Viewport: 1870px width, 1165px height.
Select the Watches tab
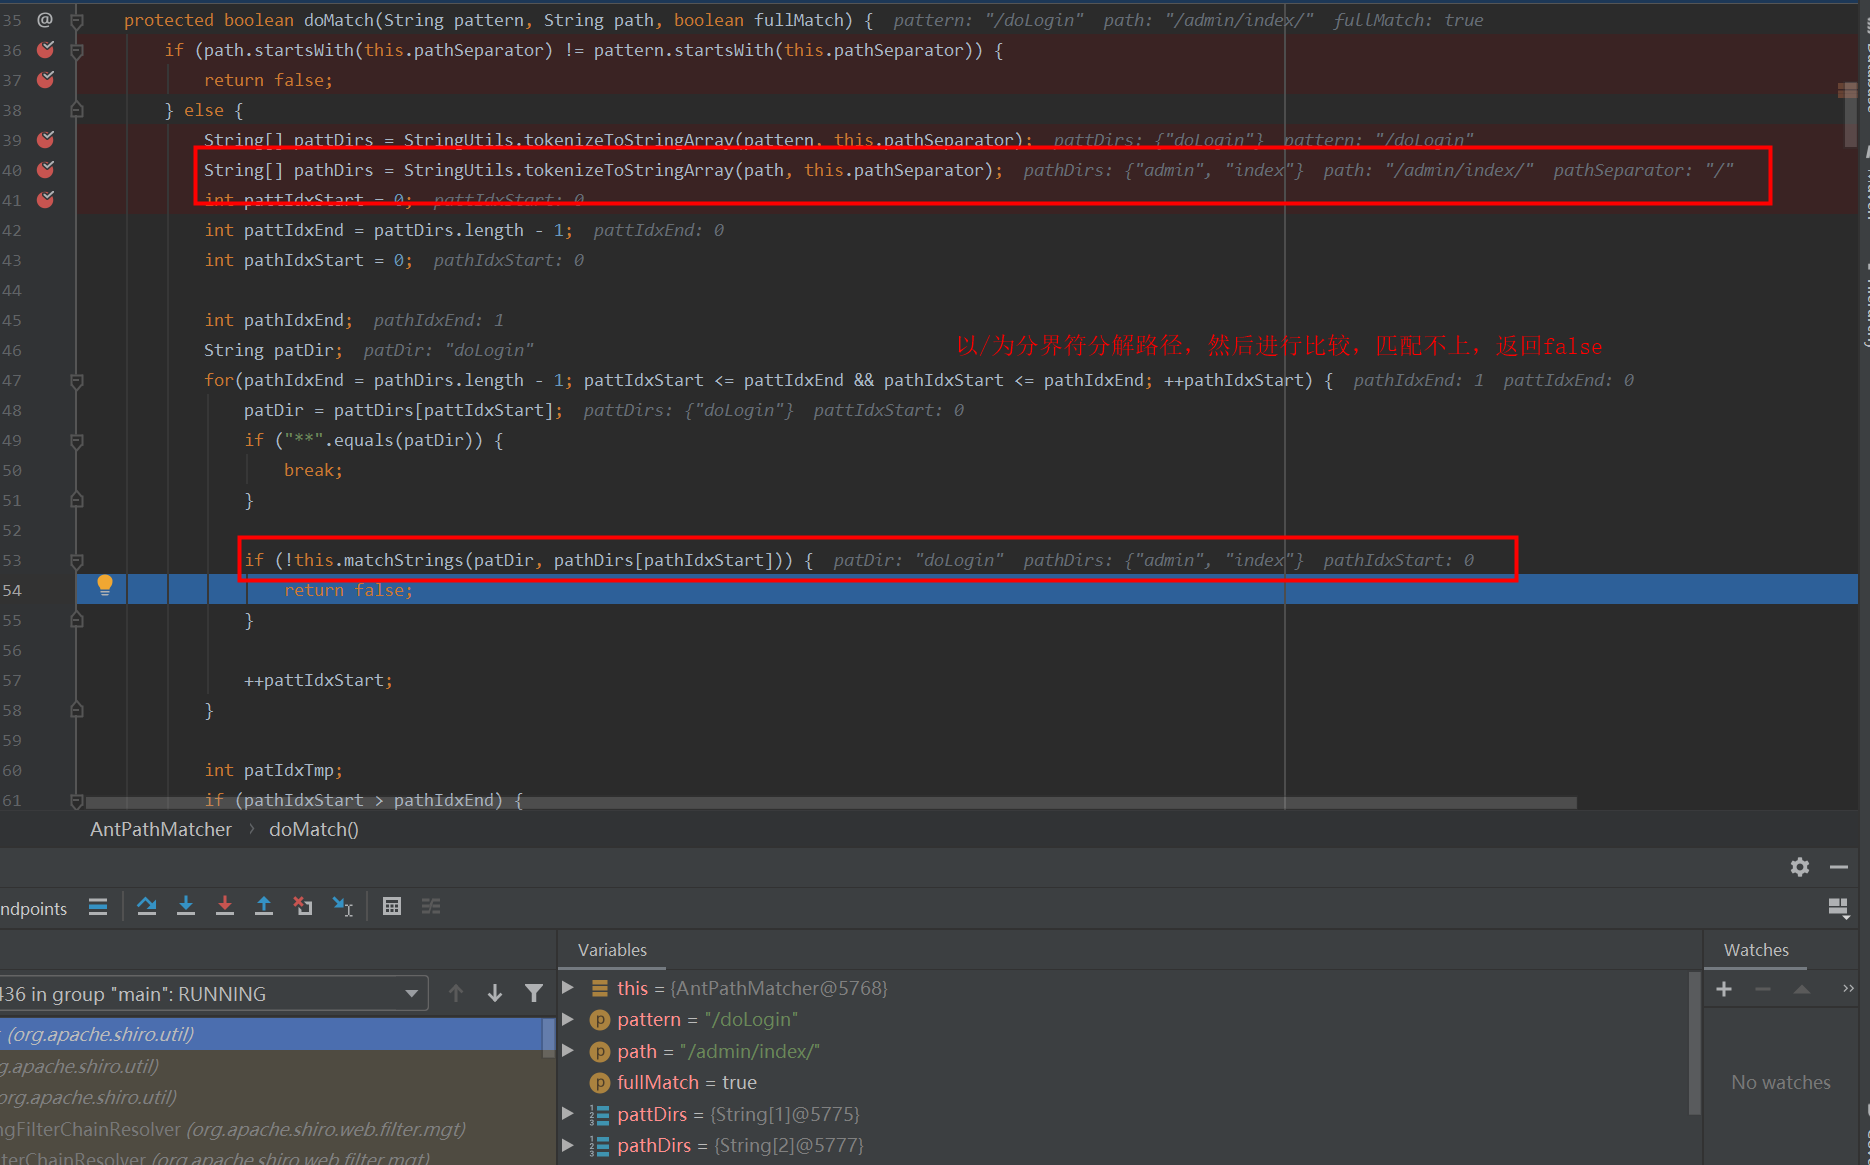coord(1756,950)
